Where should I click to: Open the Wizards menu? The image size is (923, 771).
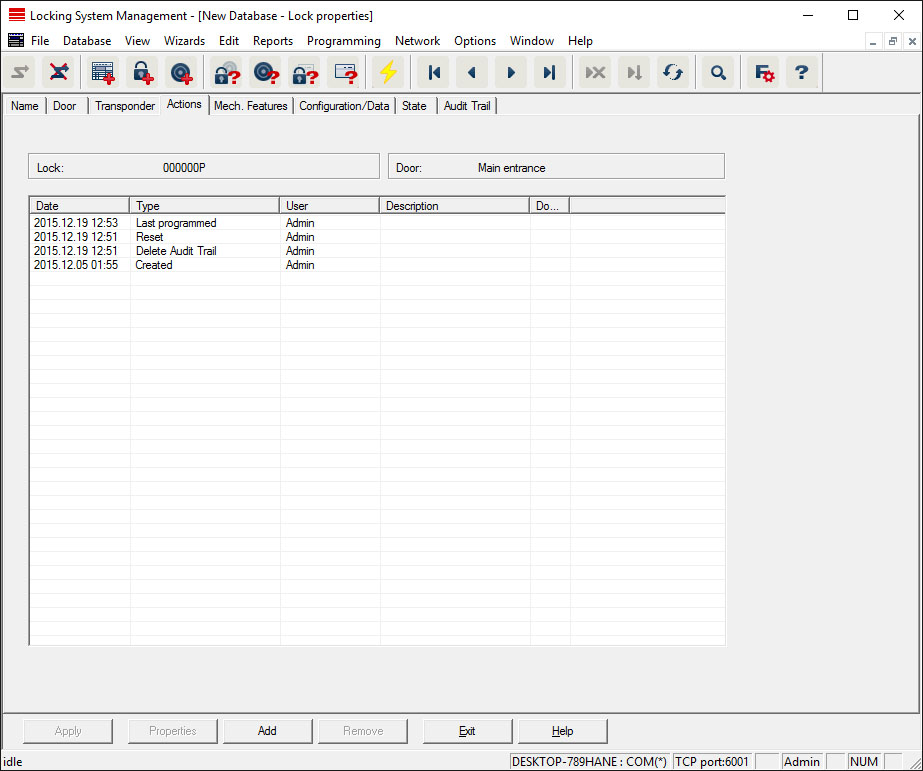(184, 41)
